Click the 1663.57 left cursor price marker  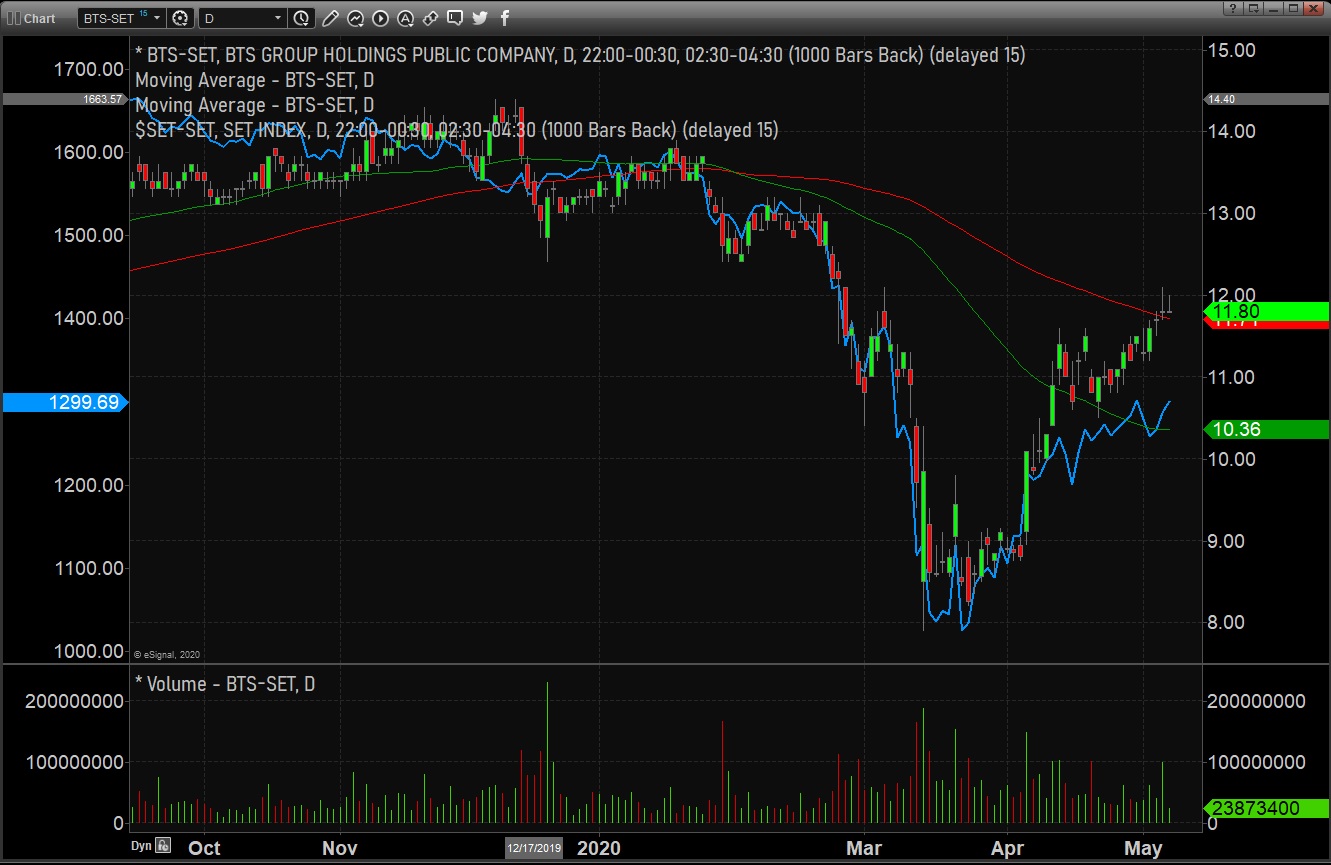(x=65, y=99)
